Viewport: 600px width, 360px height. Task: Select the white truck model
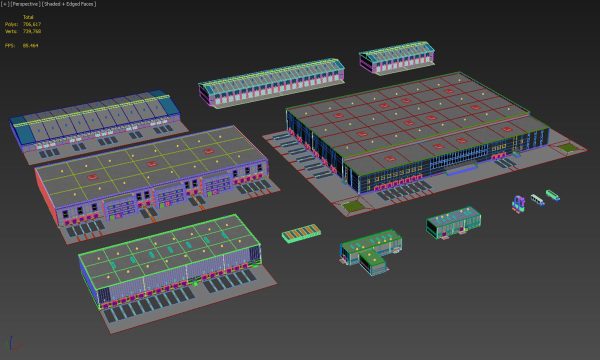click(537, 200)
